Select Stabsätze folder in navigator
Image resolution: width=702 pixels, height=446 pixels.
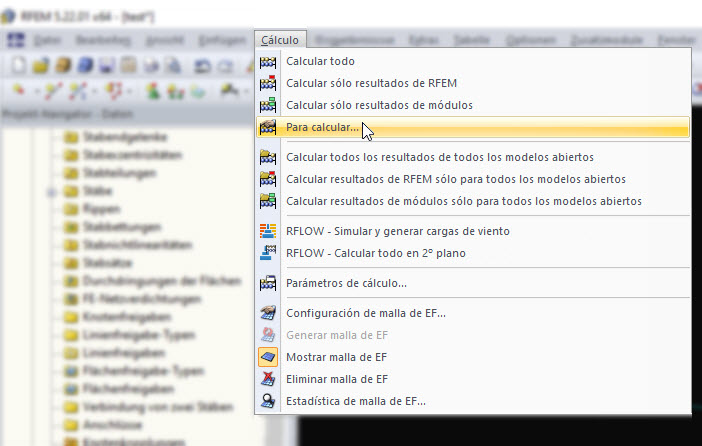pyautogui.click(x=107, y=263)
